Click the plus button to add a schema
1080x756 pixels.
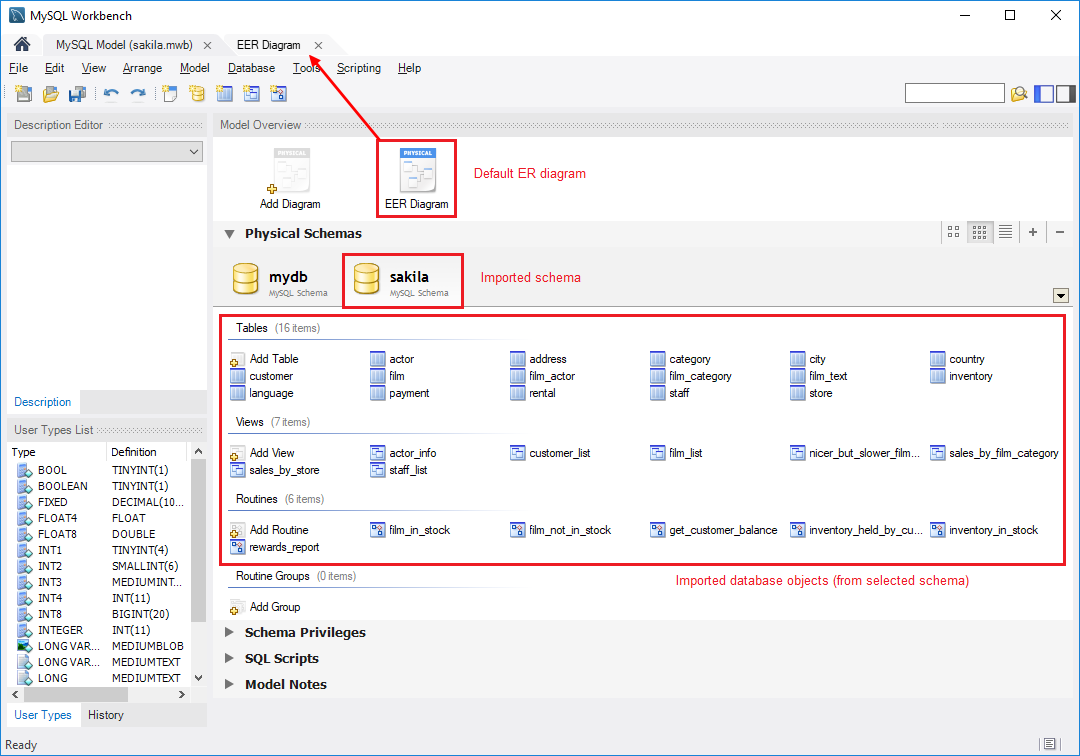(x=1033, y=232)
